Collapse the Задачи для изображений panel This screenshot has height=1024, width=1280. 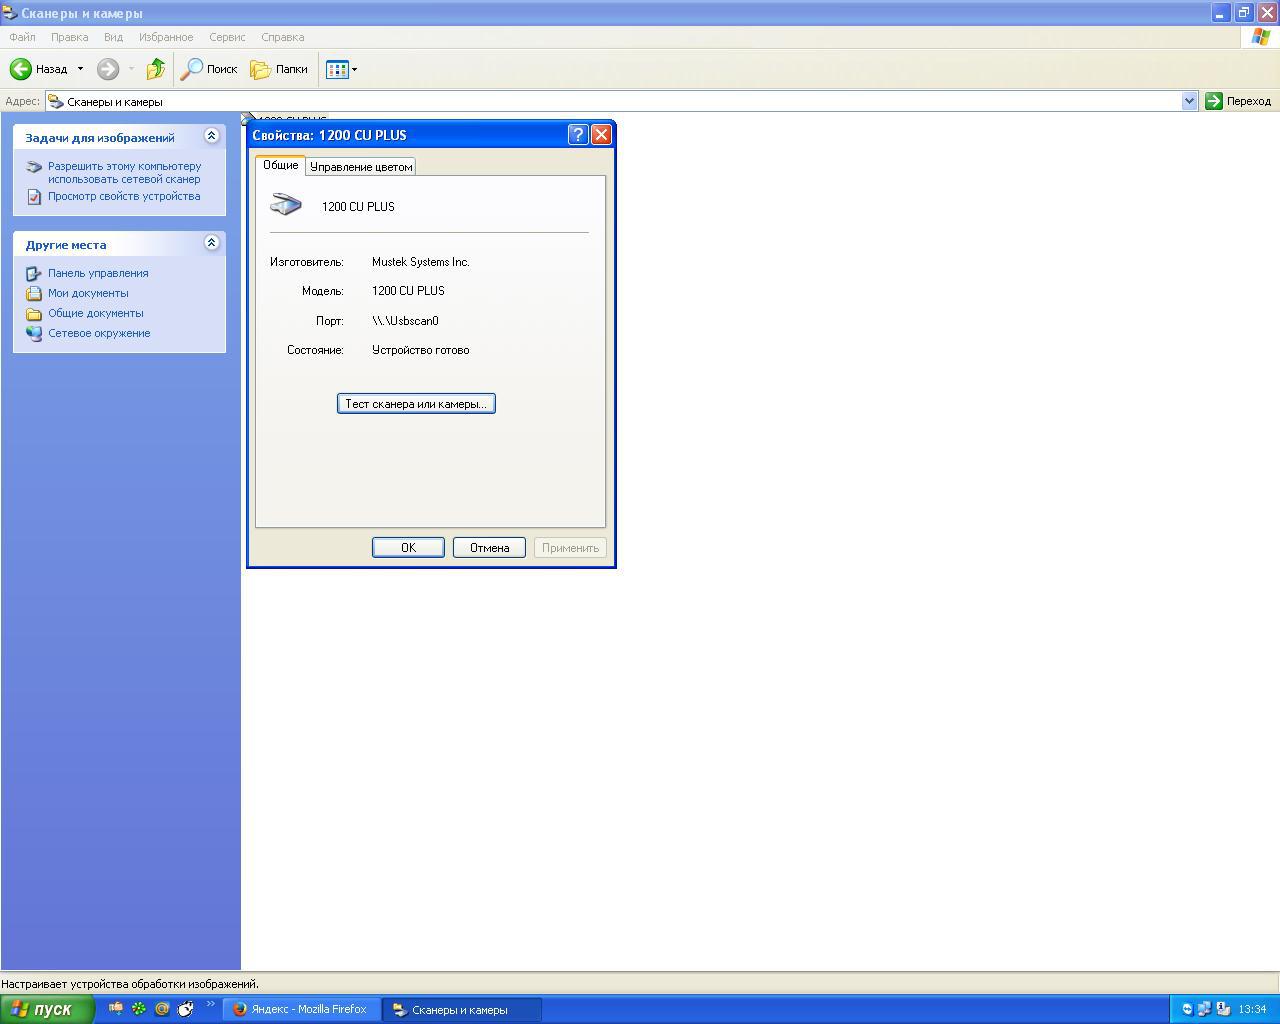(211, 136)
